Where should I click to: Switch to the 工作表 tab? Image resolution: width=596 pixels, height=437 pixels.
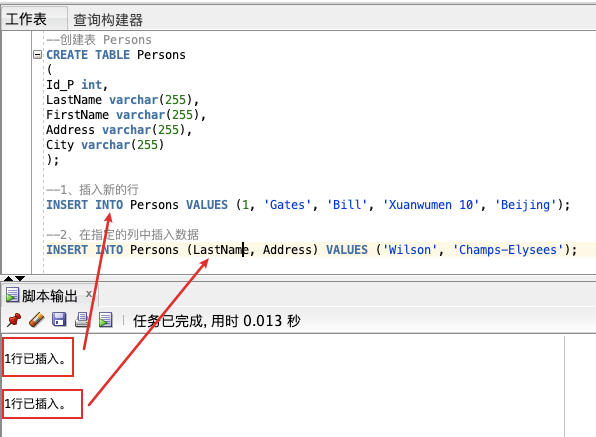26,19
